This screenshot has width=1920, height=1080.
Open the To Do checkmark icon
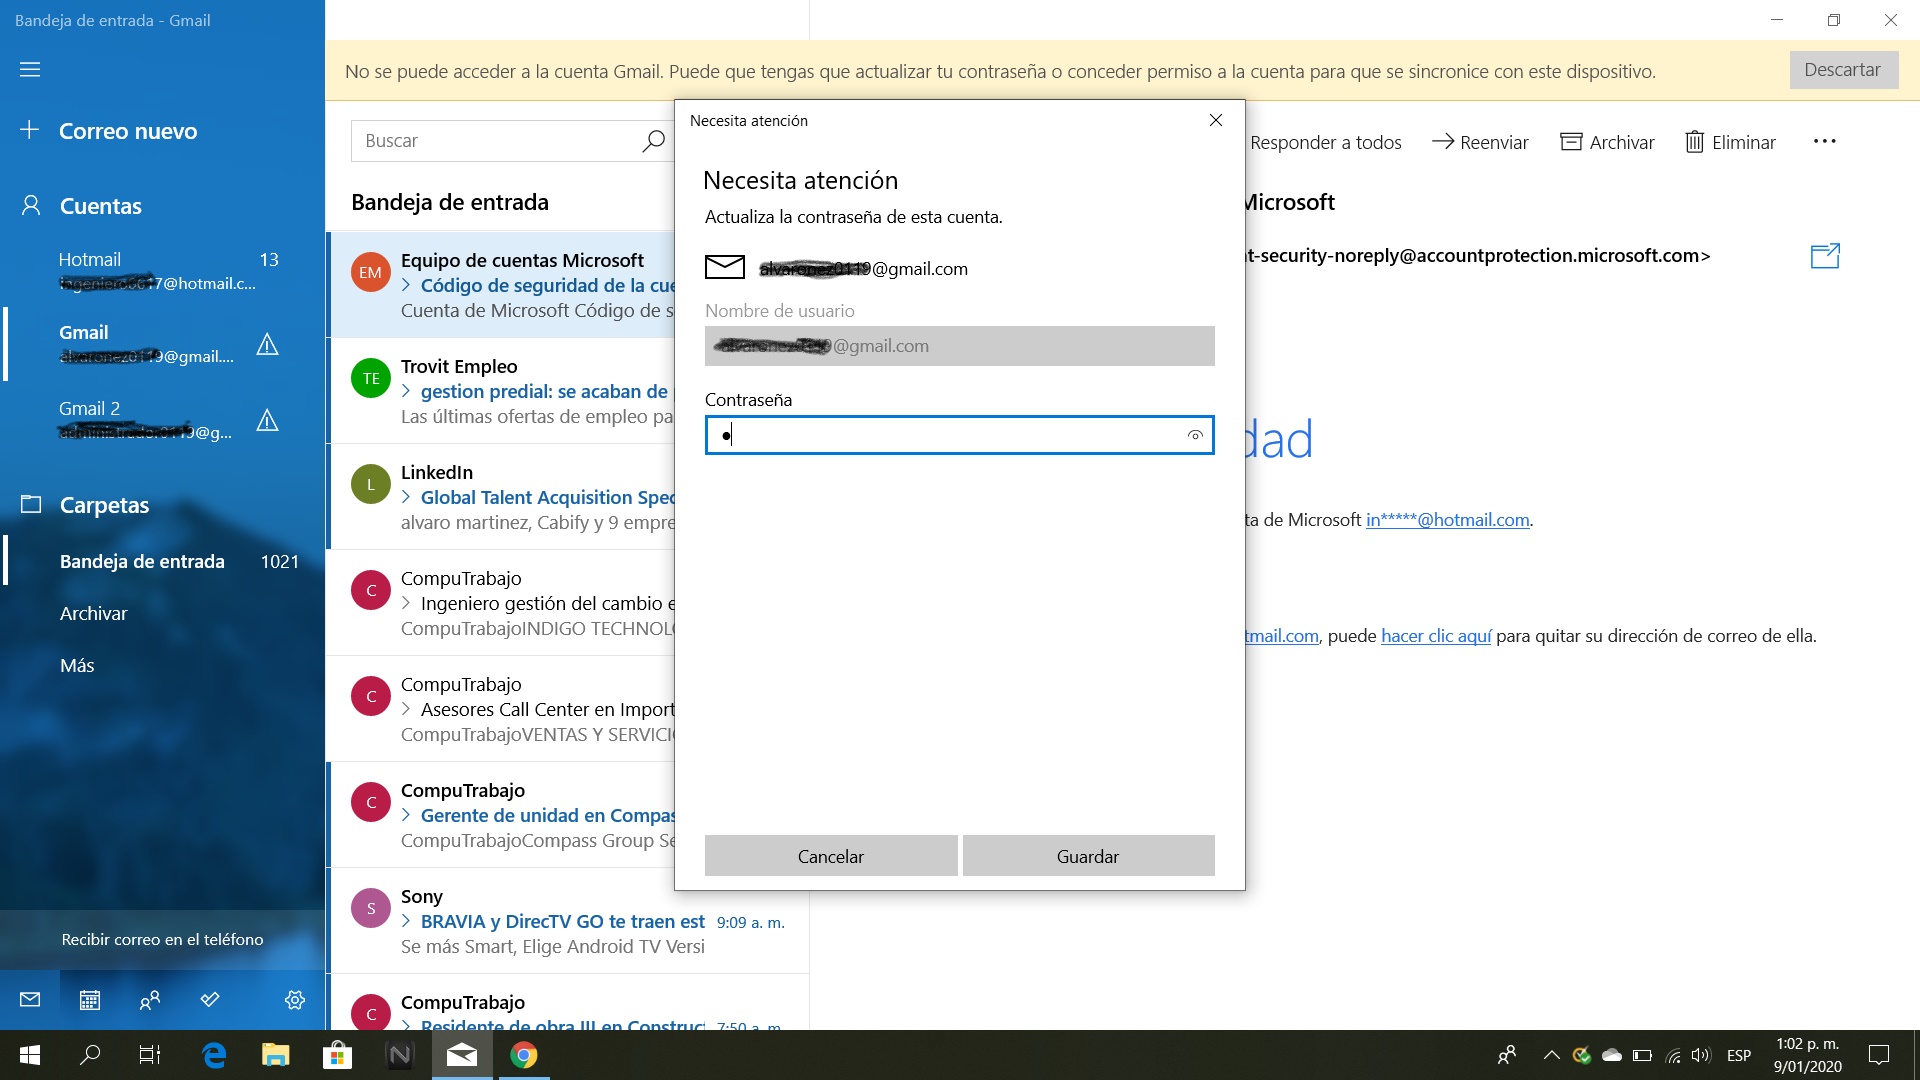point(210,999)
